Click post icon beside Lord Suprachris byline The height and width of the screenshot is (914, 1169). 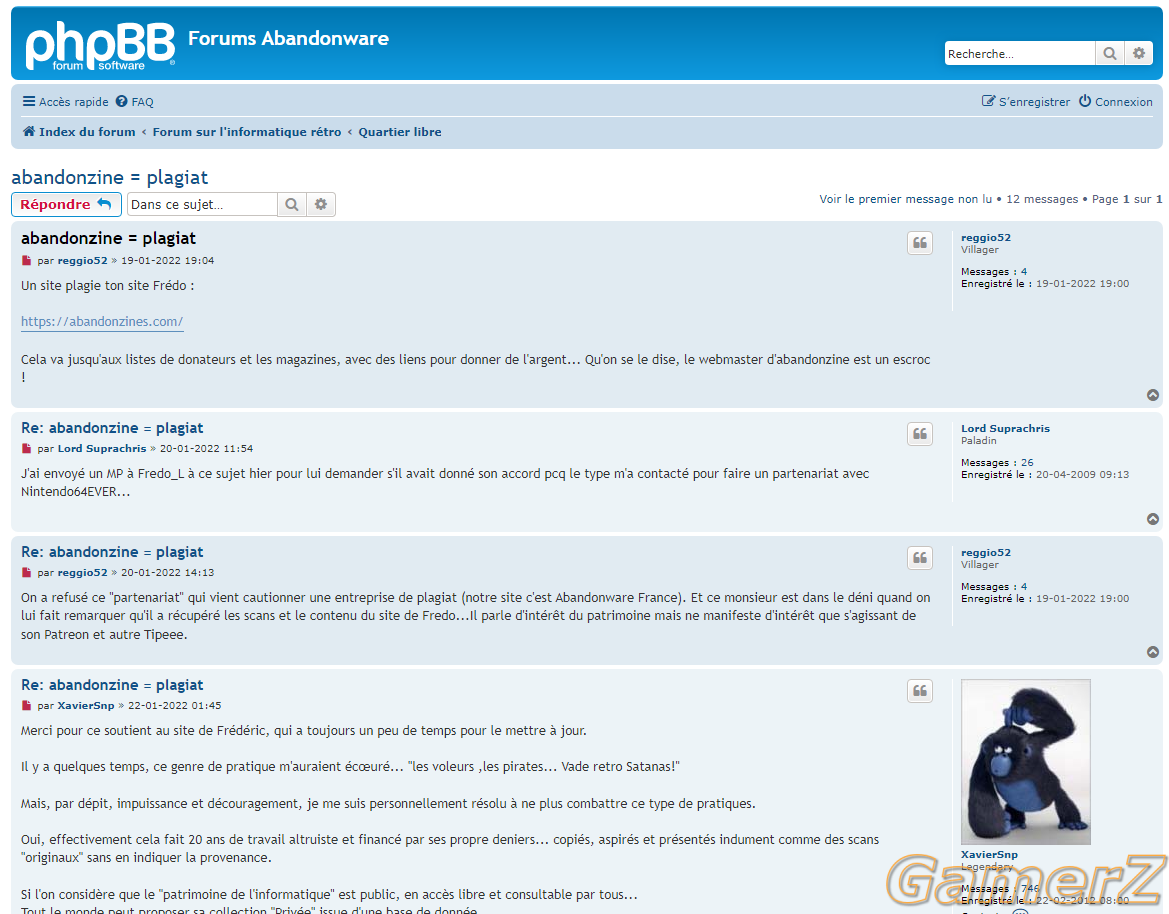pyautogui.click(x=27, y=449)
